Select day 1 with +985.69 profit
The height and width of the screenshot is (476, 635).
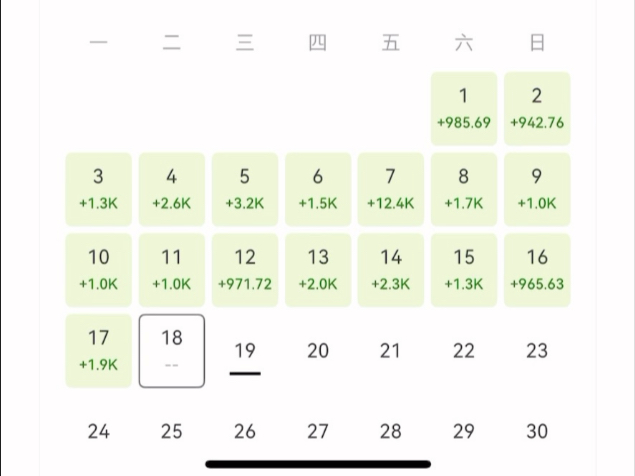coord(464,108)
